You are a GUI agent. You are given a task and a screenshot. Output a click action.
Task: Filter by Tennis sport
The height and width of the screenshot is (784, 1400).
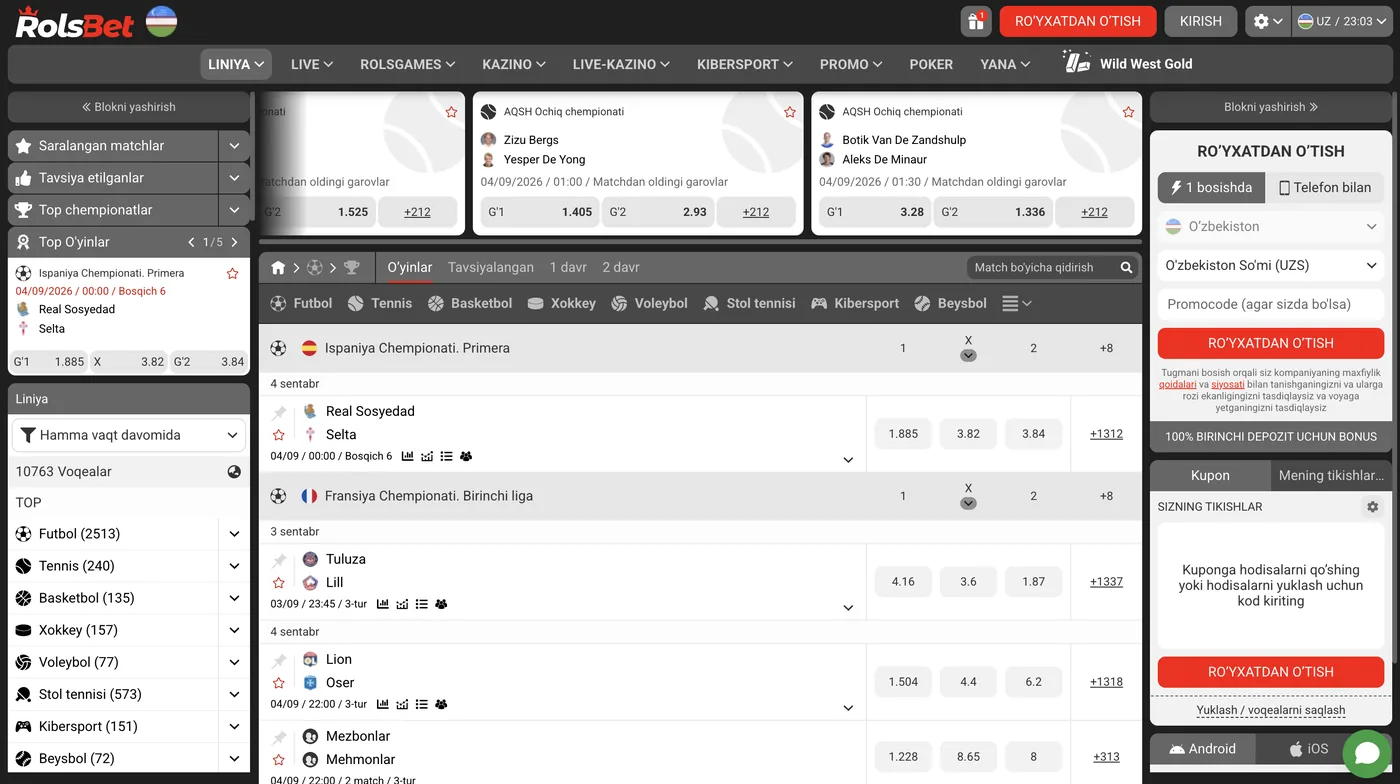pos(380,303)
